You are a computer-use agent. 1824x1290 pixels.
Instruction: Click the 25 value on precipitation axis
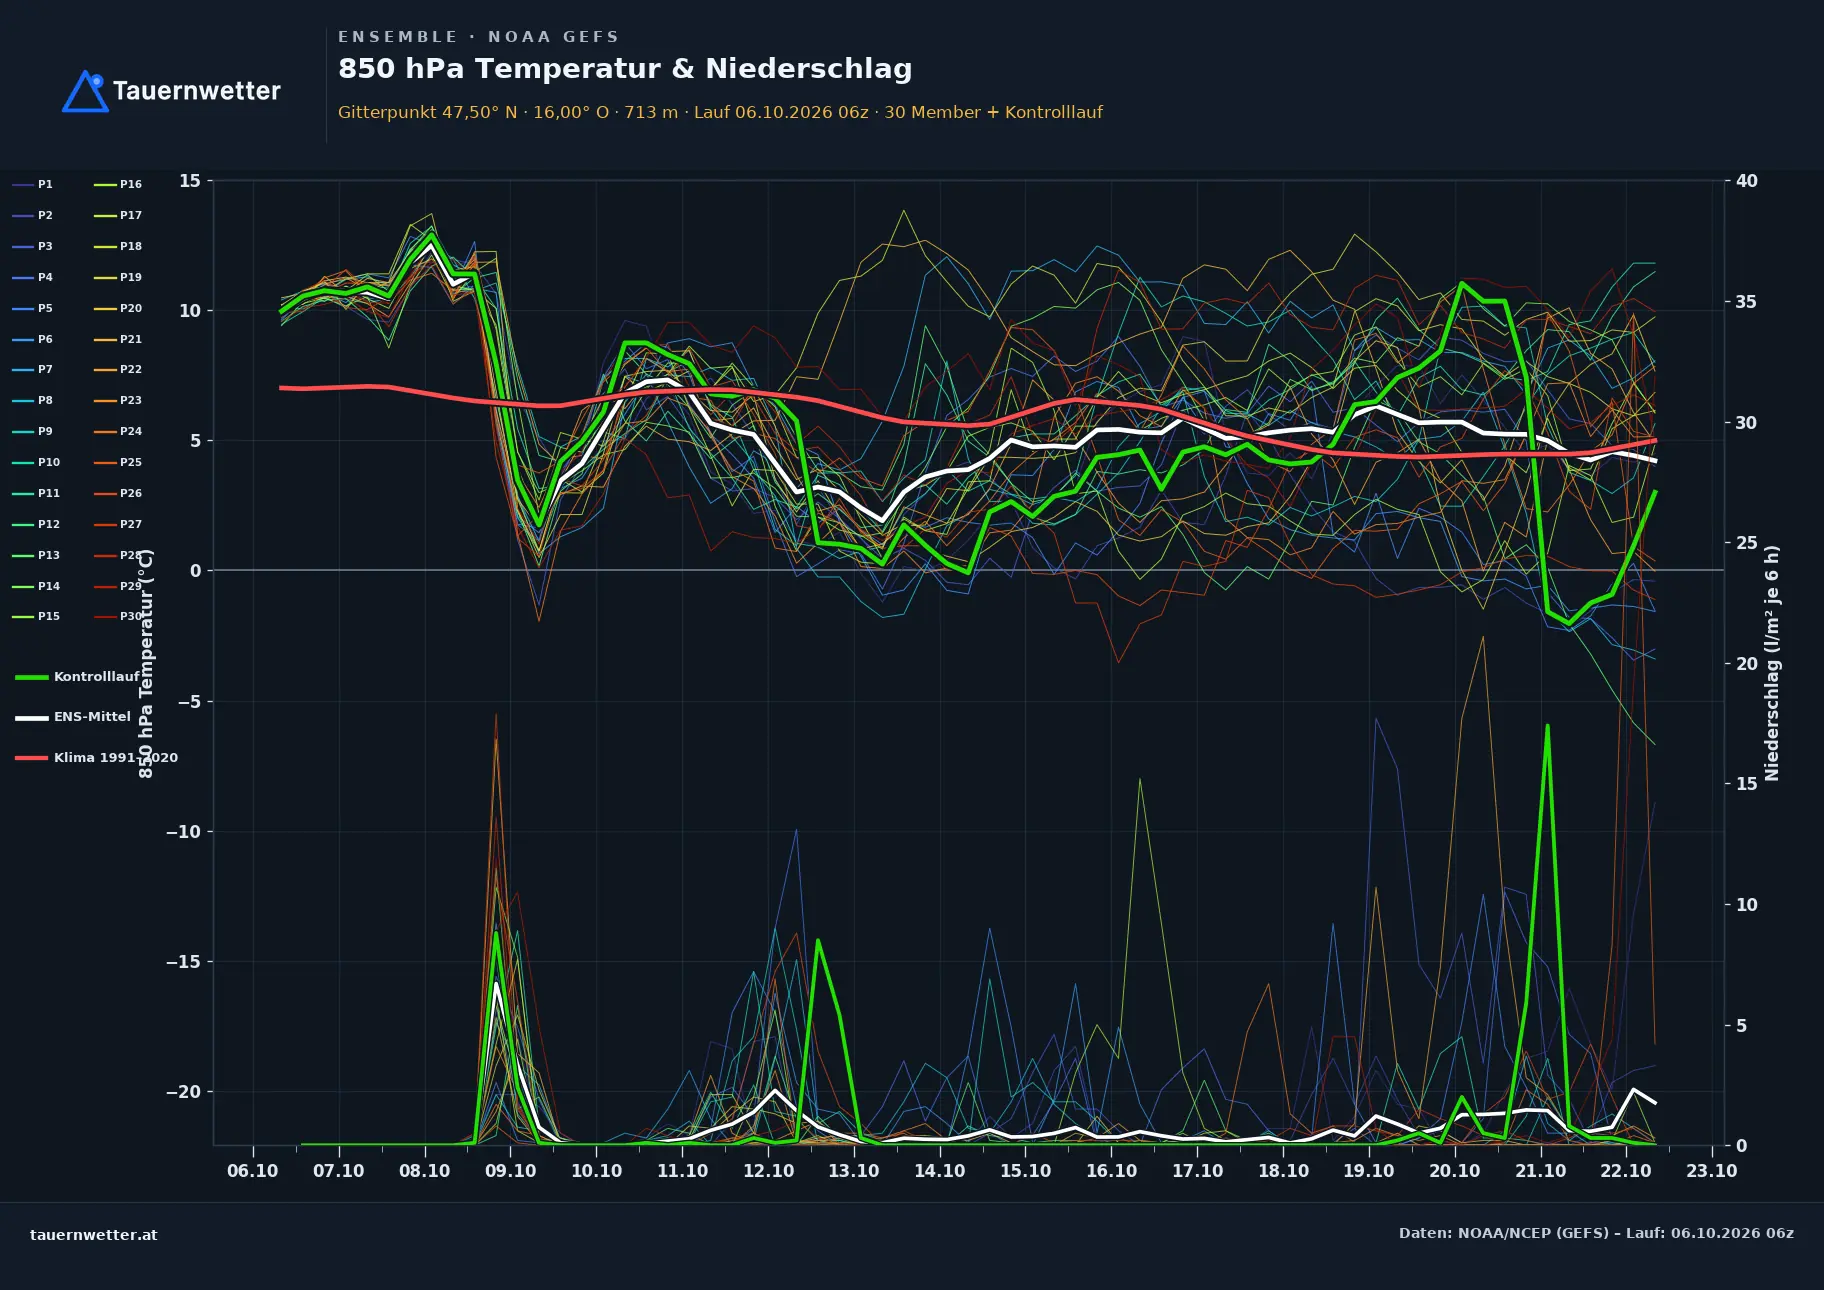tap(1747, 543)
